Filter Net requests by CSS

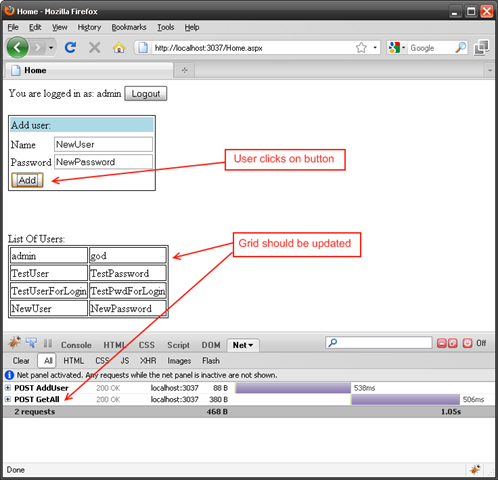pos(102,361)
